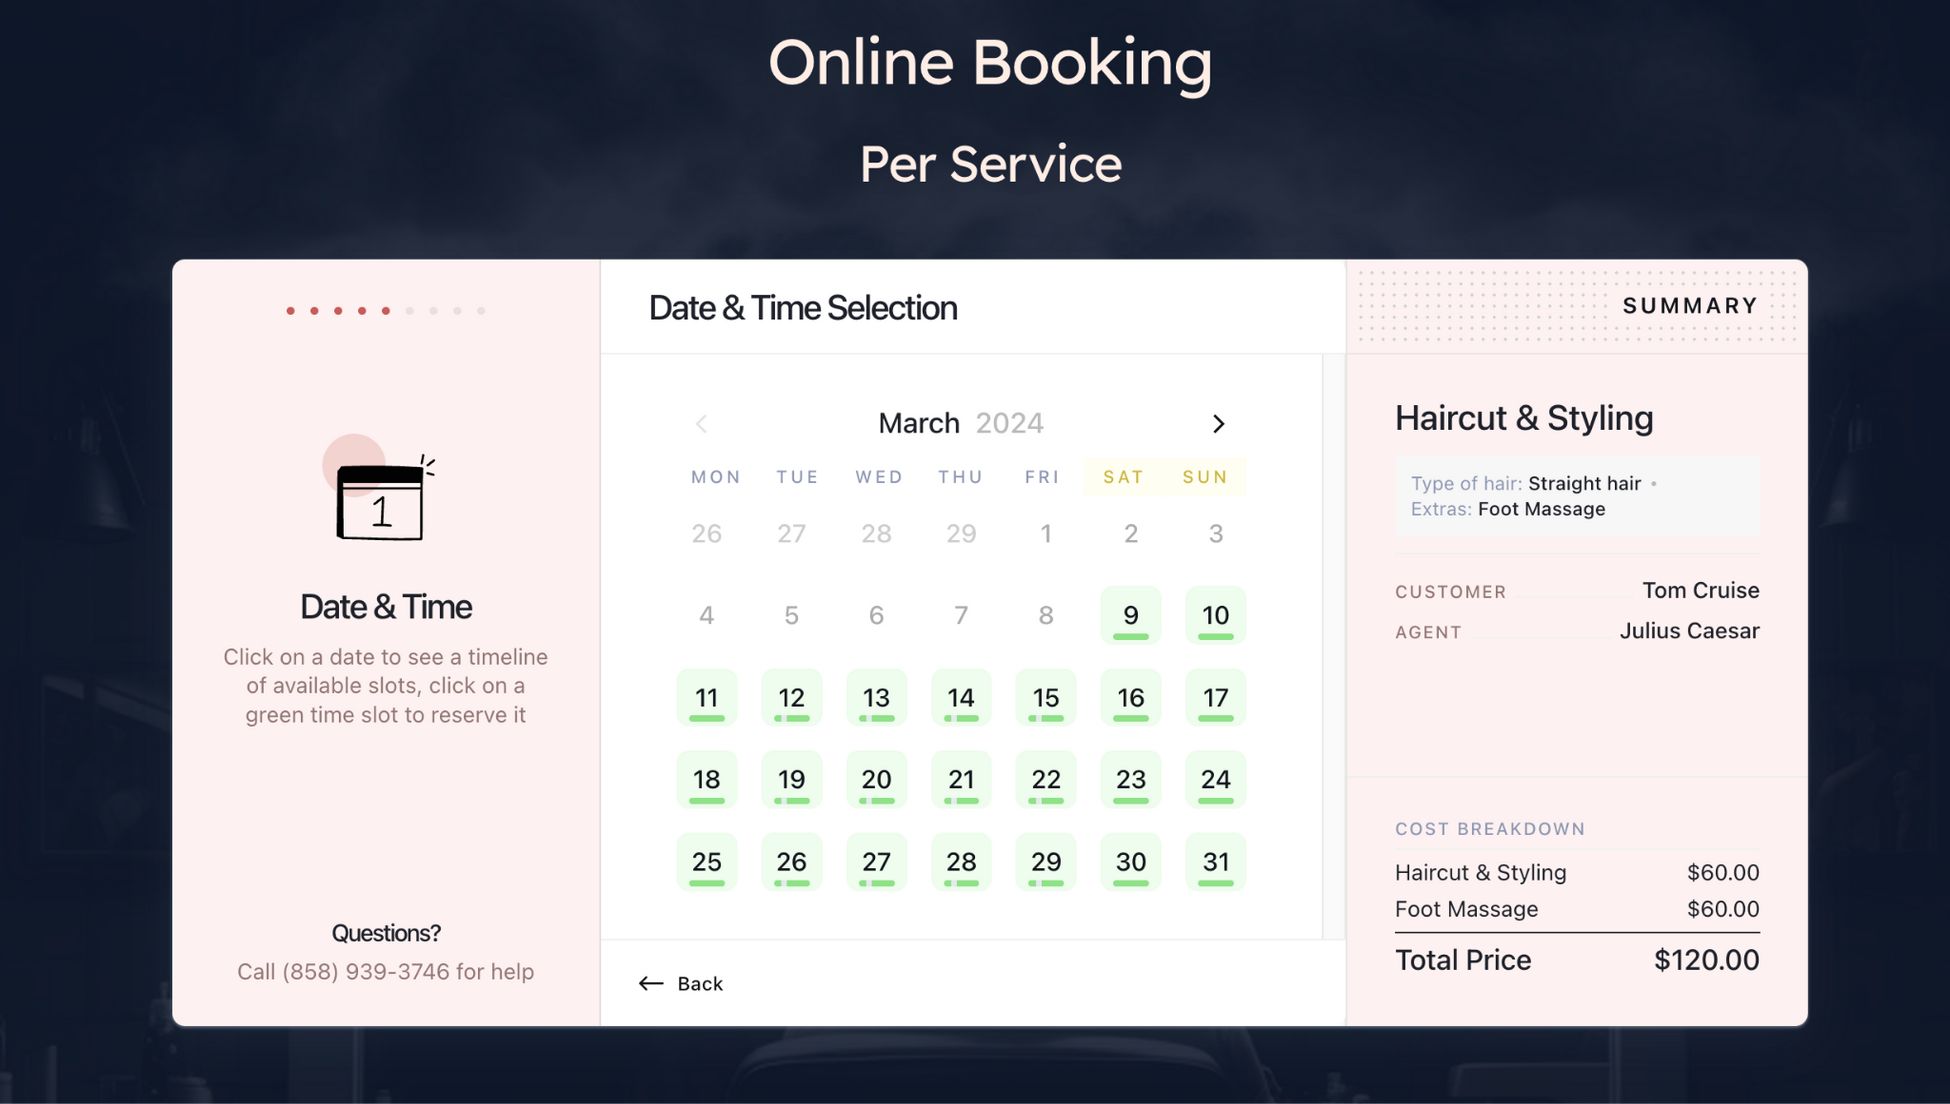Pick March 28 on the calendar
Viewport: 1950px width, 1104px height.
tap(961, 861)
